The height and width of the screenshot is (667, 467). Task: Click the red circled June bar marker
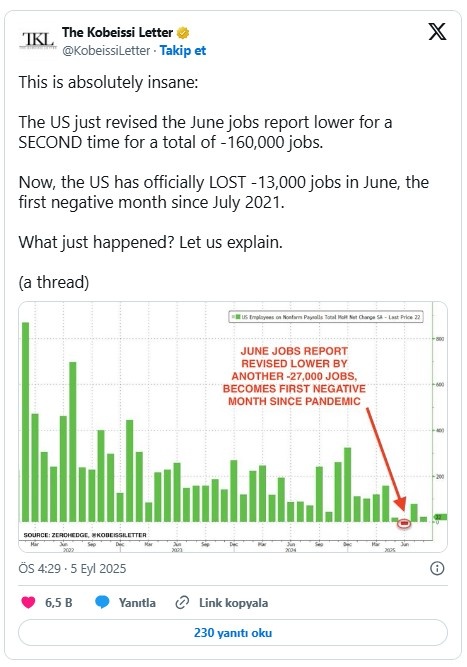[x=404, y=523]
